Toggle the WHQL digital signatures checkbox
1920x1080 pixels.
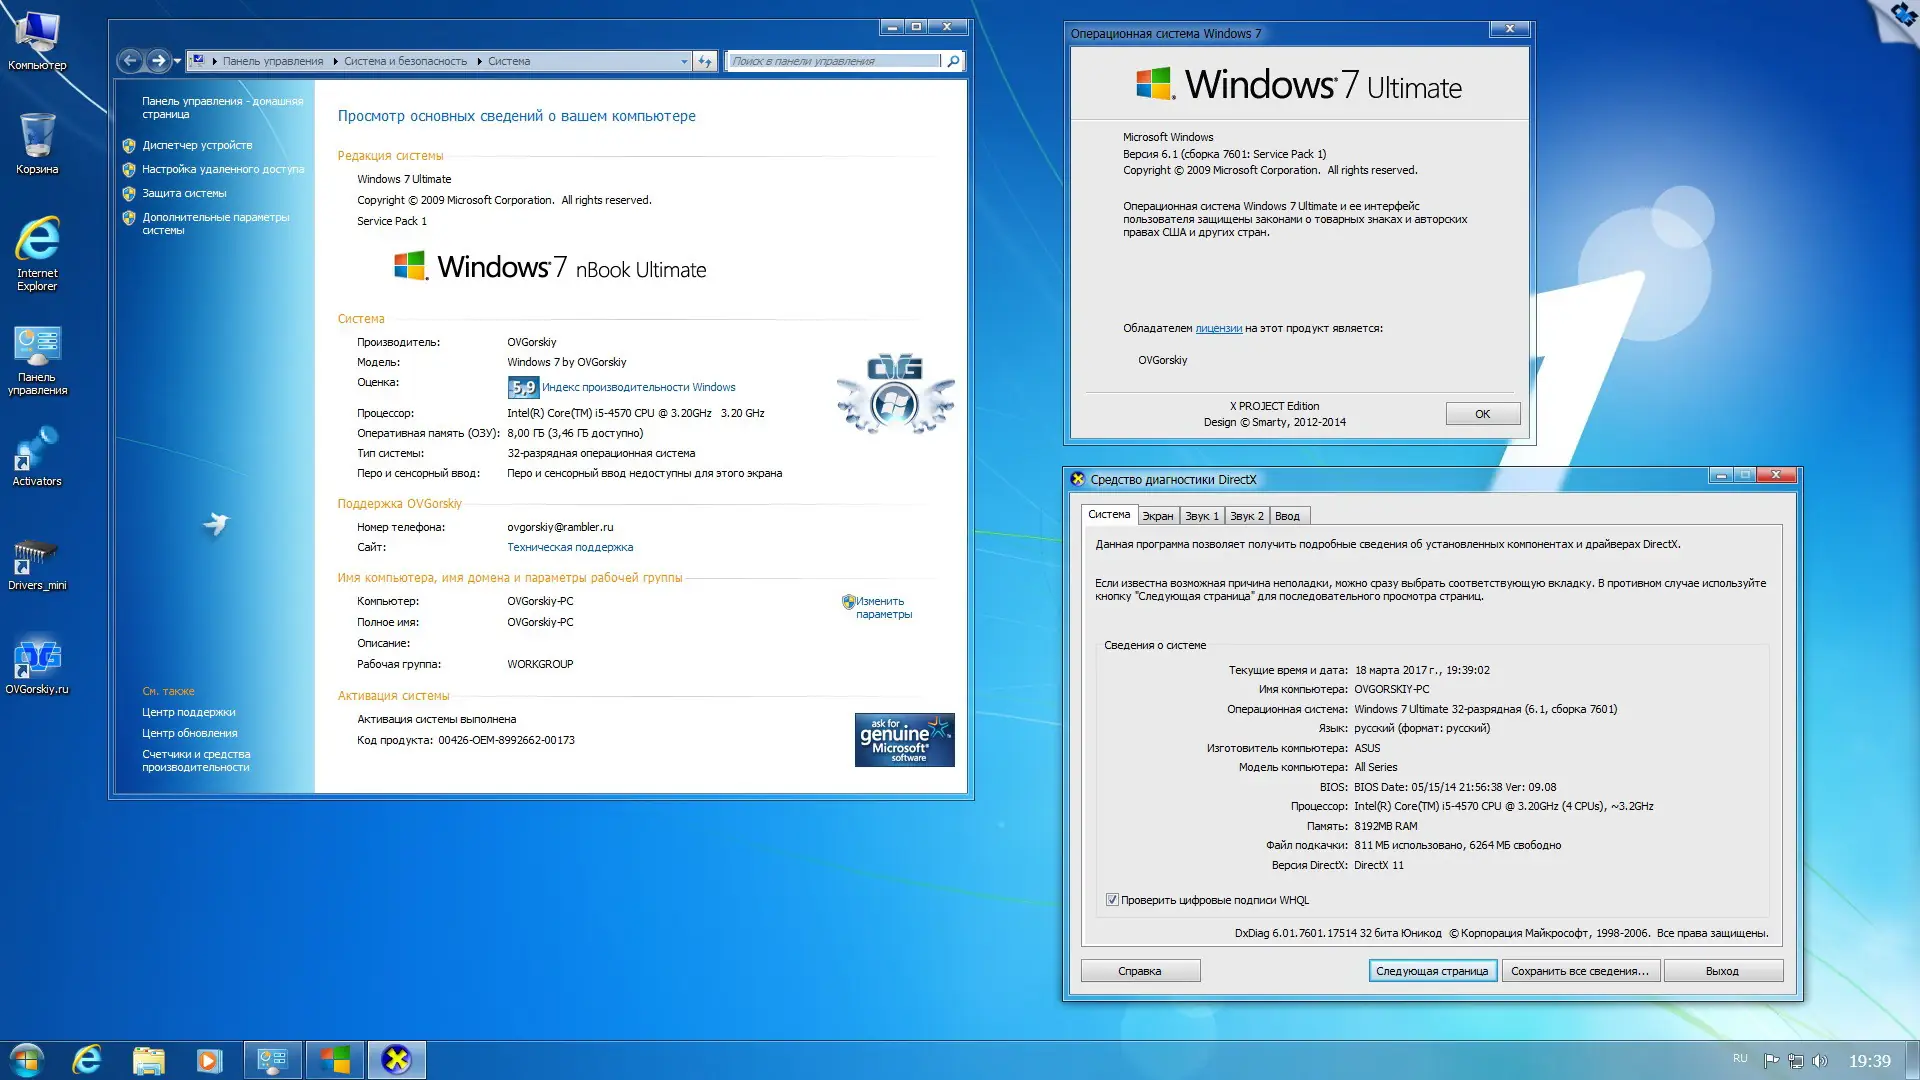coord(1113,899)
